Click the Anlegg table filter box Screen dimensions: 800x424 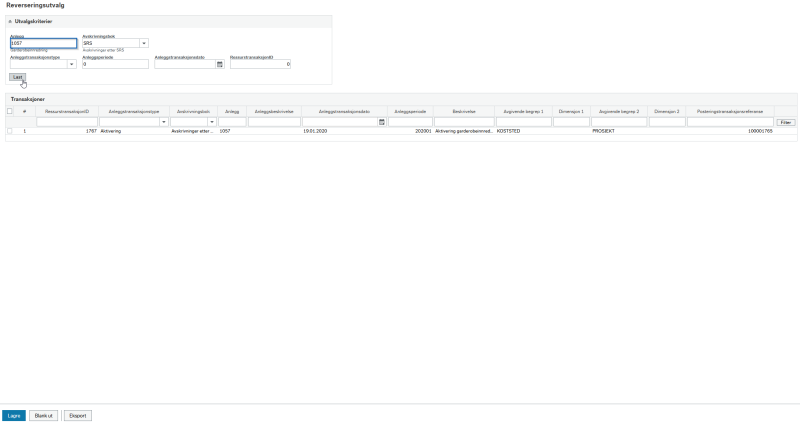point(232,122)
